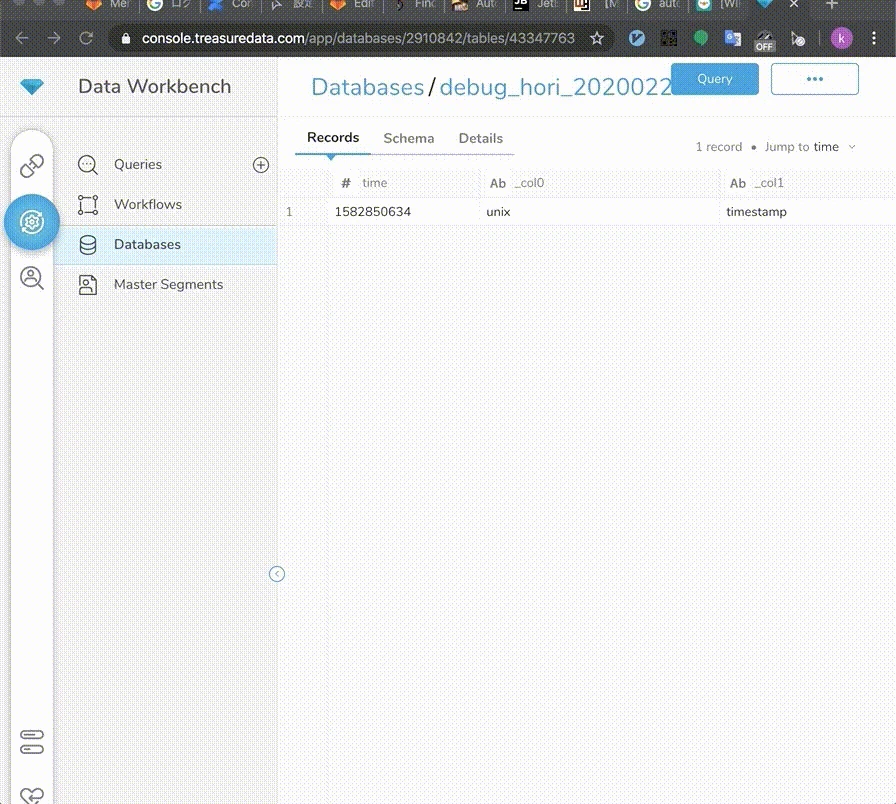Open Queries in the sidebar
Image resolution: width=896 pixels, height=804 pixels.
point(138,165)
